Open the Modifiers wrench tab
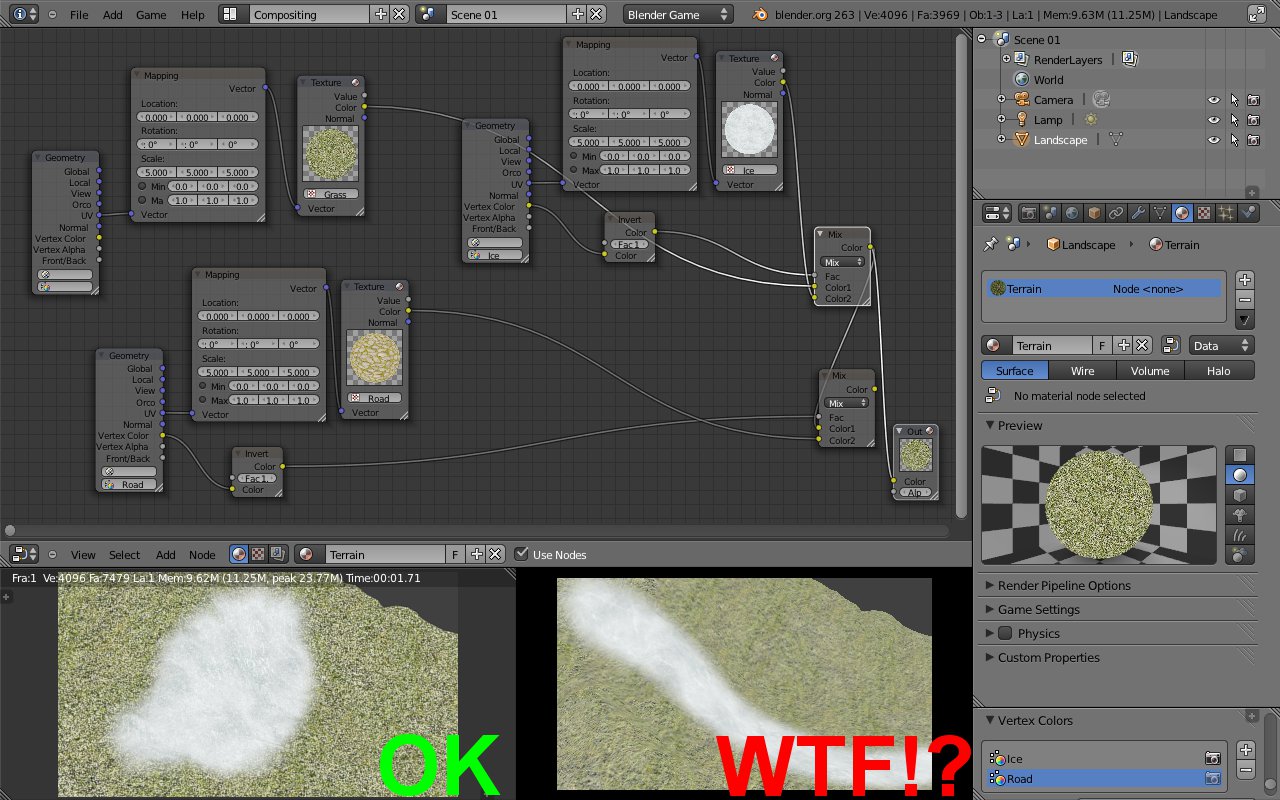 [1138, 213]
